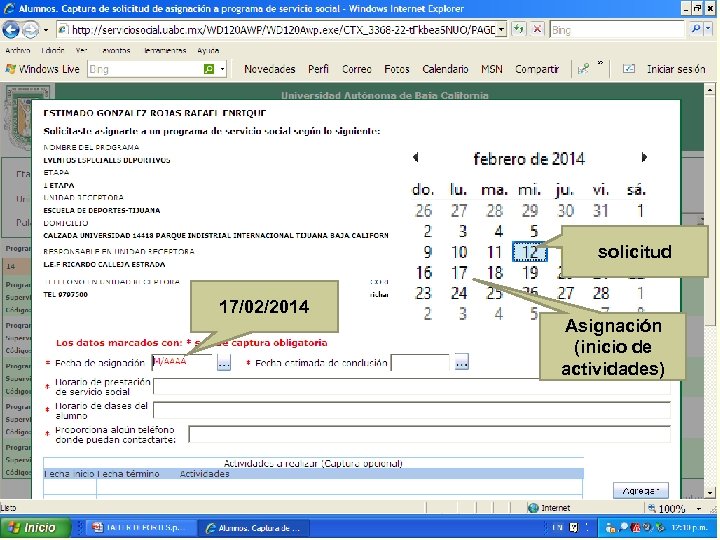Select day 12 in the February calendar
720x540 pixels.
pos(529,252)
